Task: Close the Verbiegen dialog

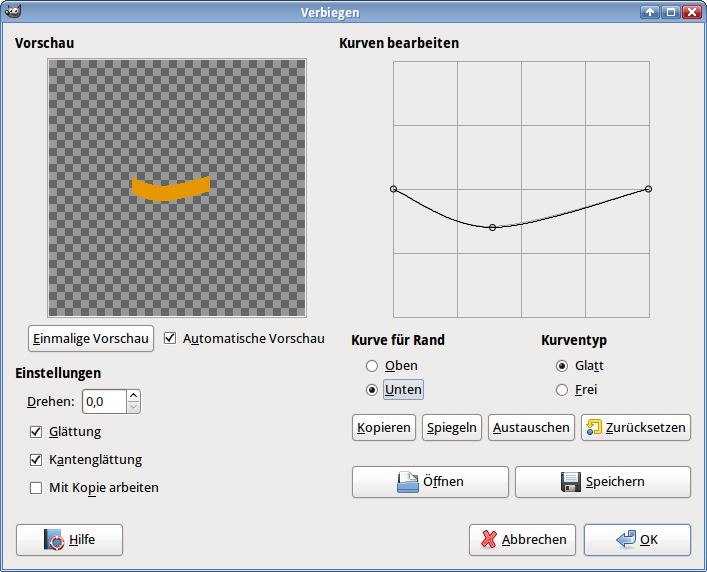Action: coord(692,12)
